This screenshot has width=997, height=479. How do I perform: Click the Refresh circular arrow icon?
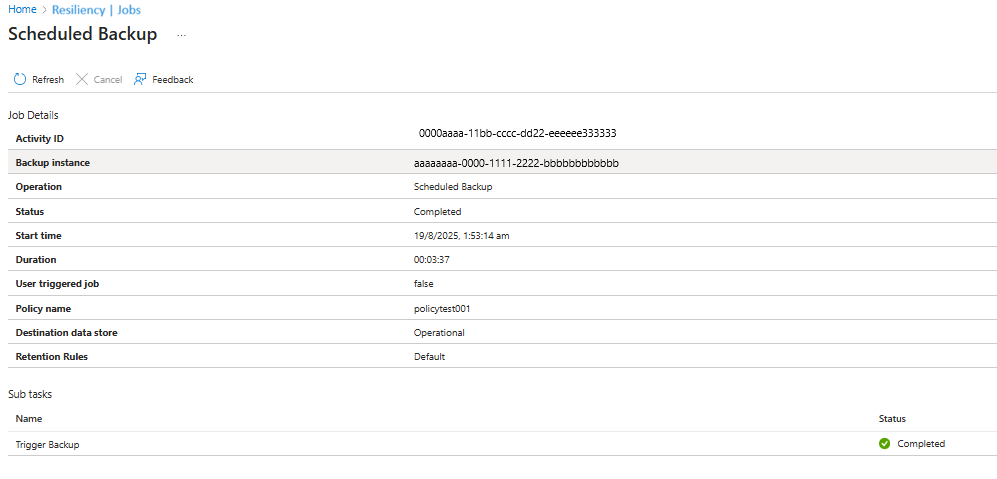click(20, 80)
